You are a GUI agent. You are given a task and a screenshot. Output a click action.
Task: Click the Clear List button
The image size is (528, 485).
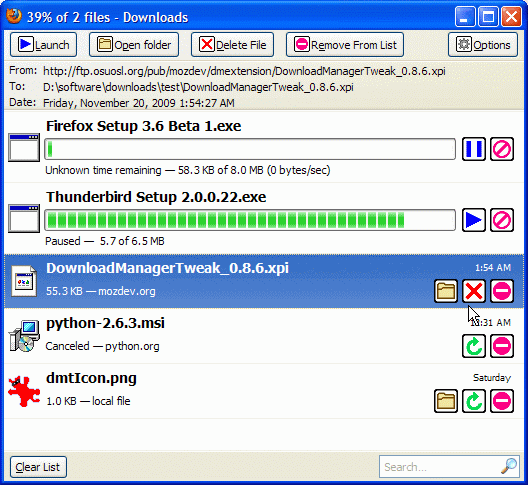click(38, 467)
